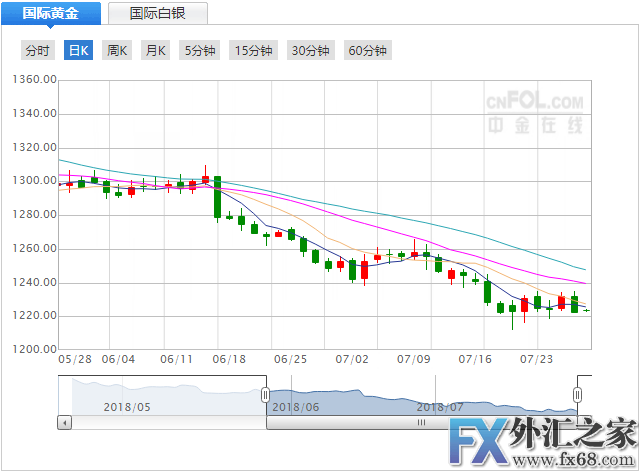Click the 2018/06 label in navigator

[x=295, y=407]
